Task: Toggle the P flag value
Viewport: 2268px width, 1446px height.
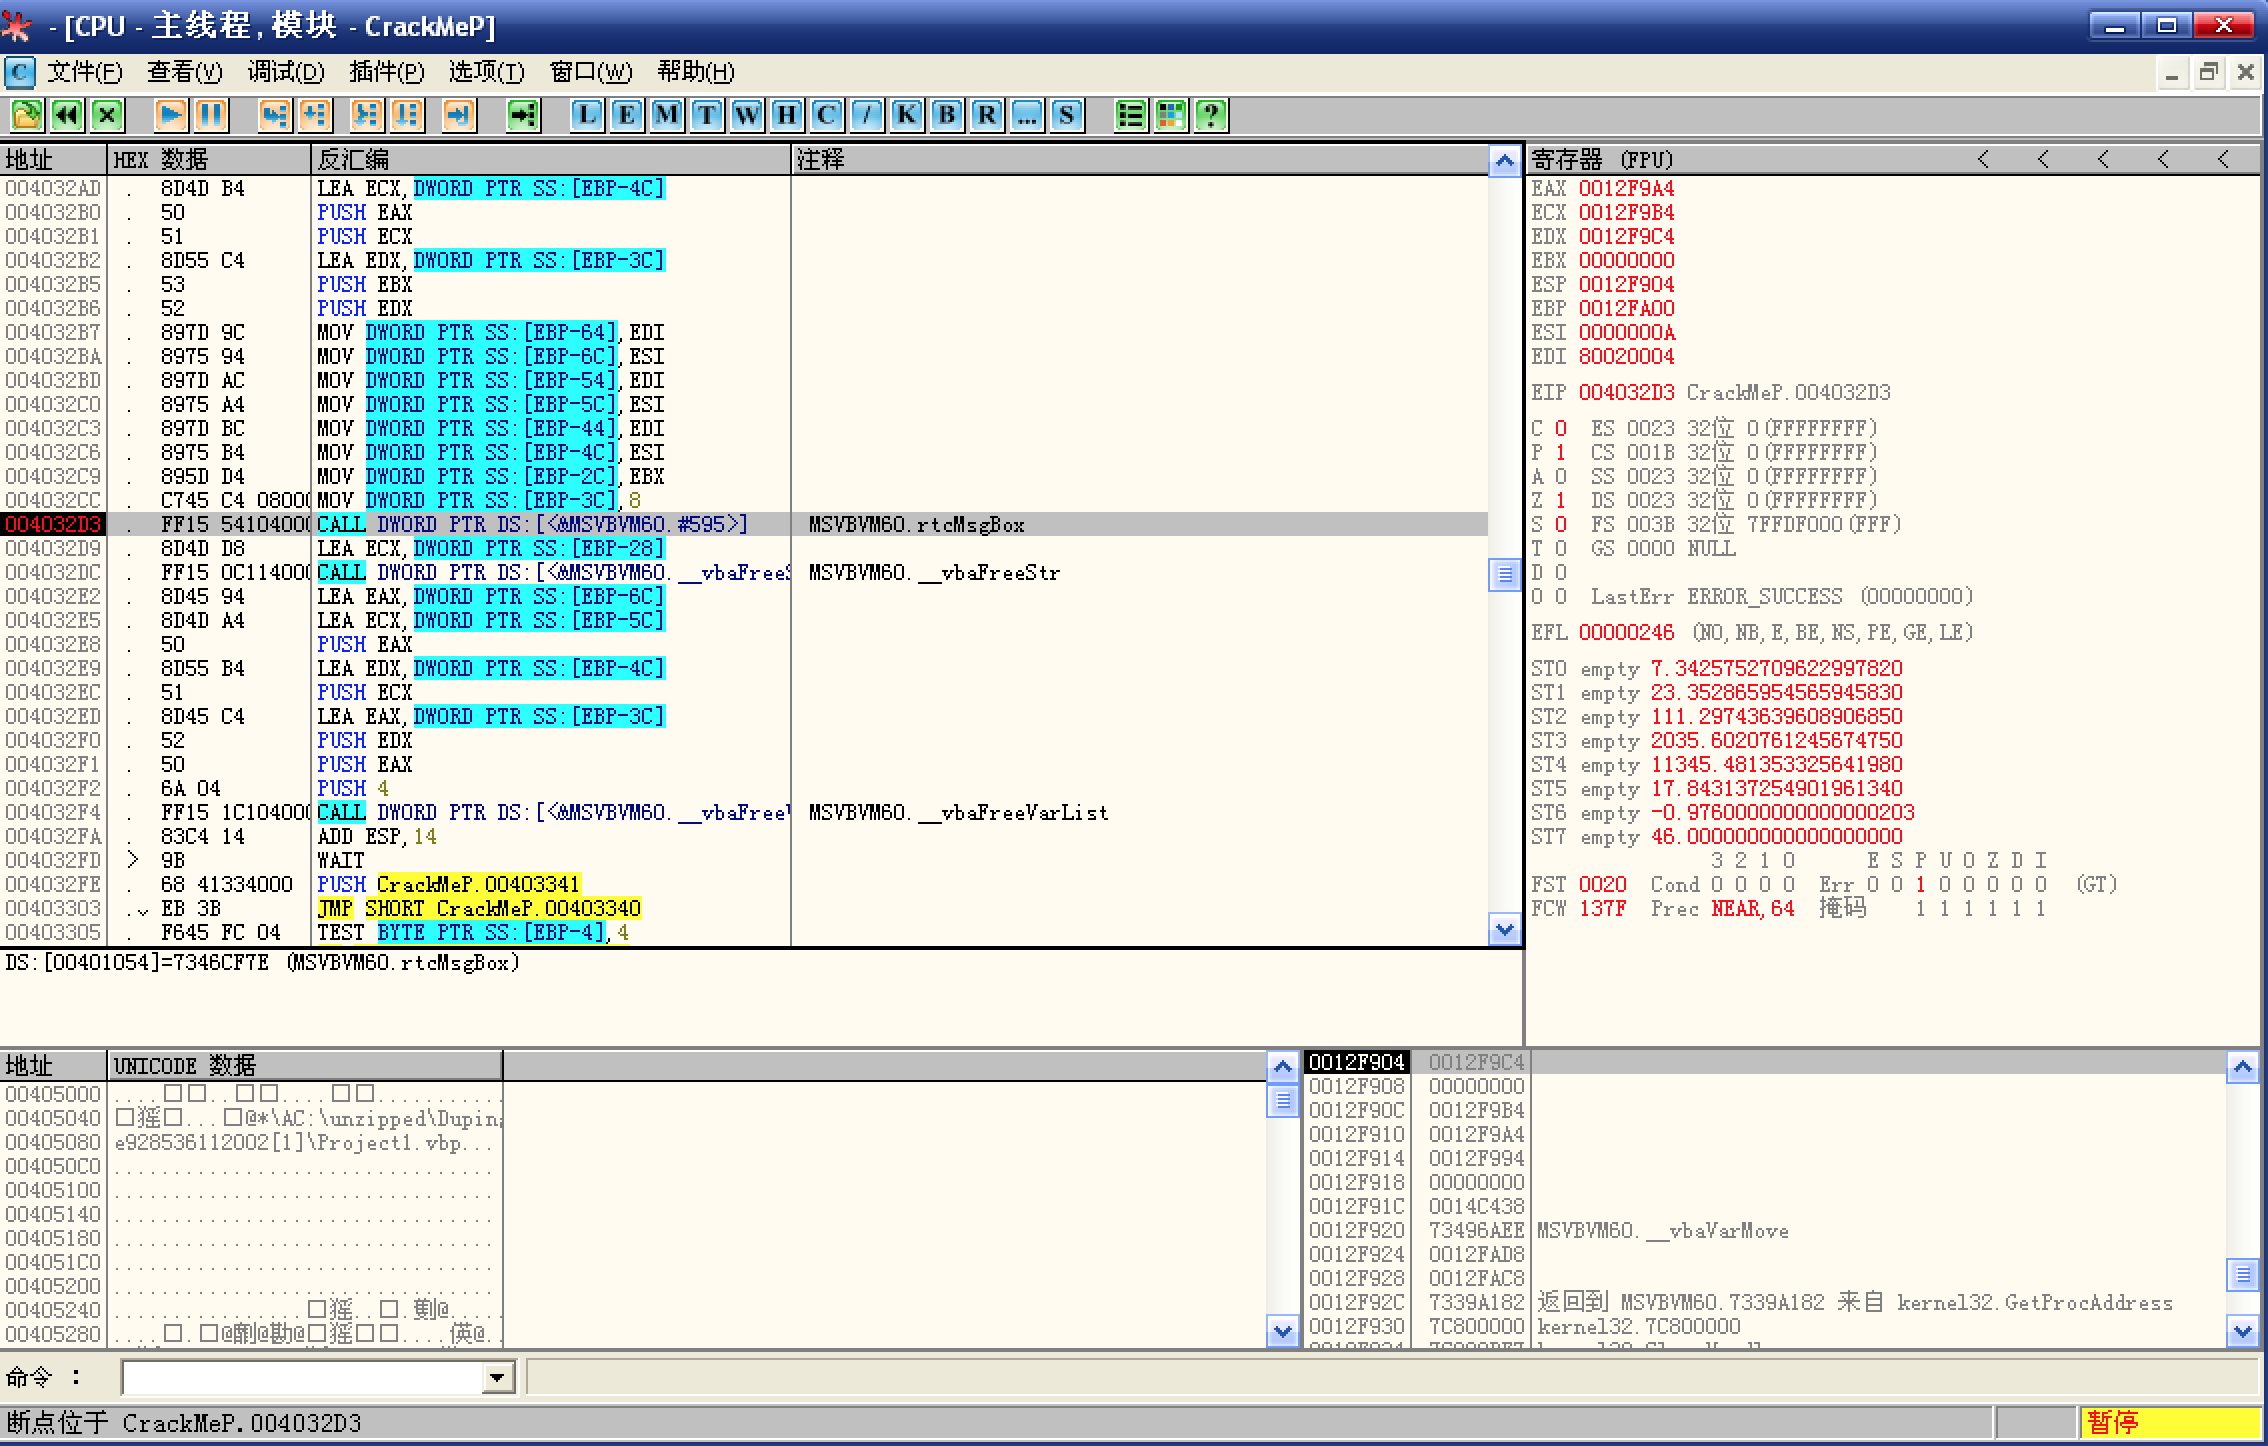Action: (1560, 452)
